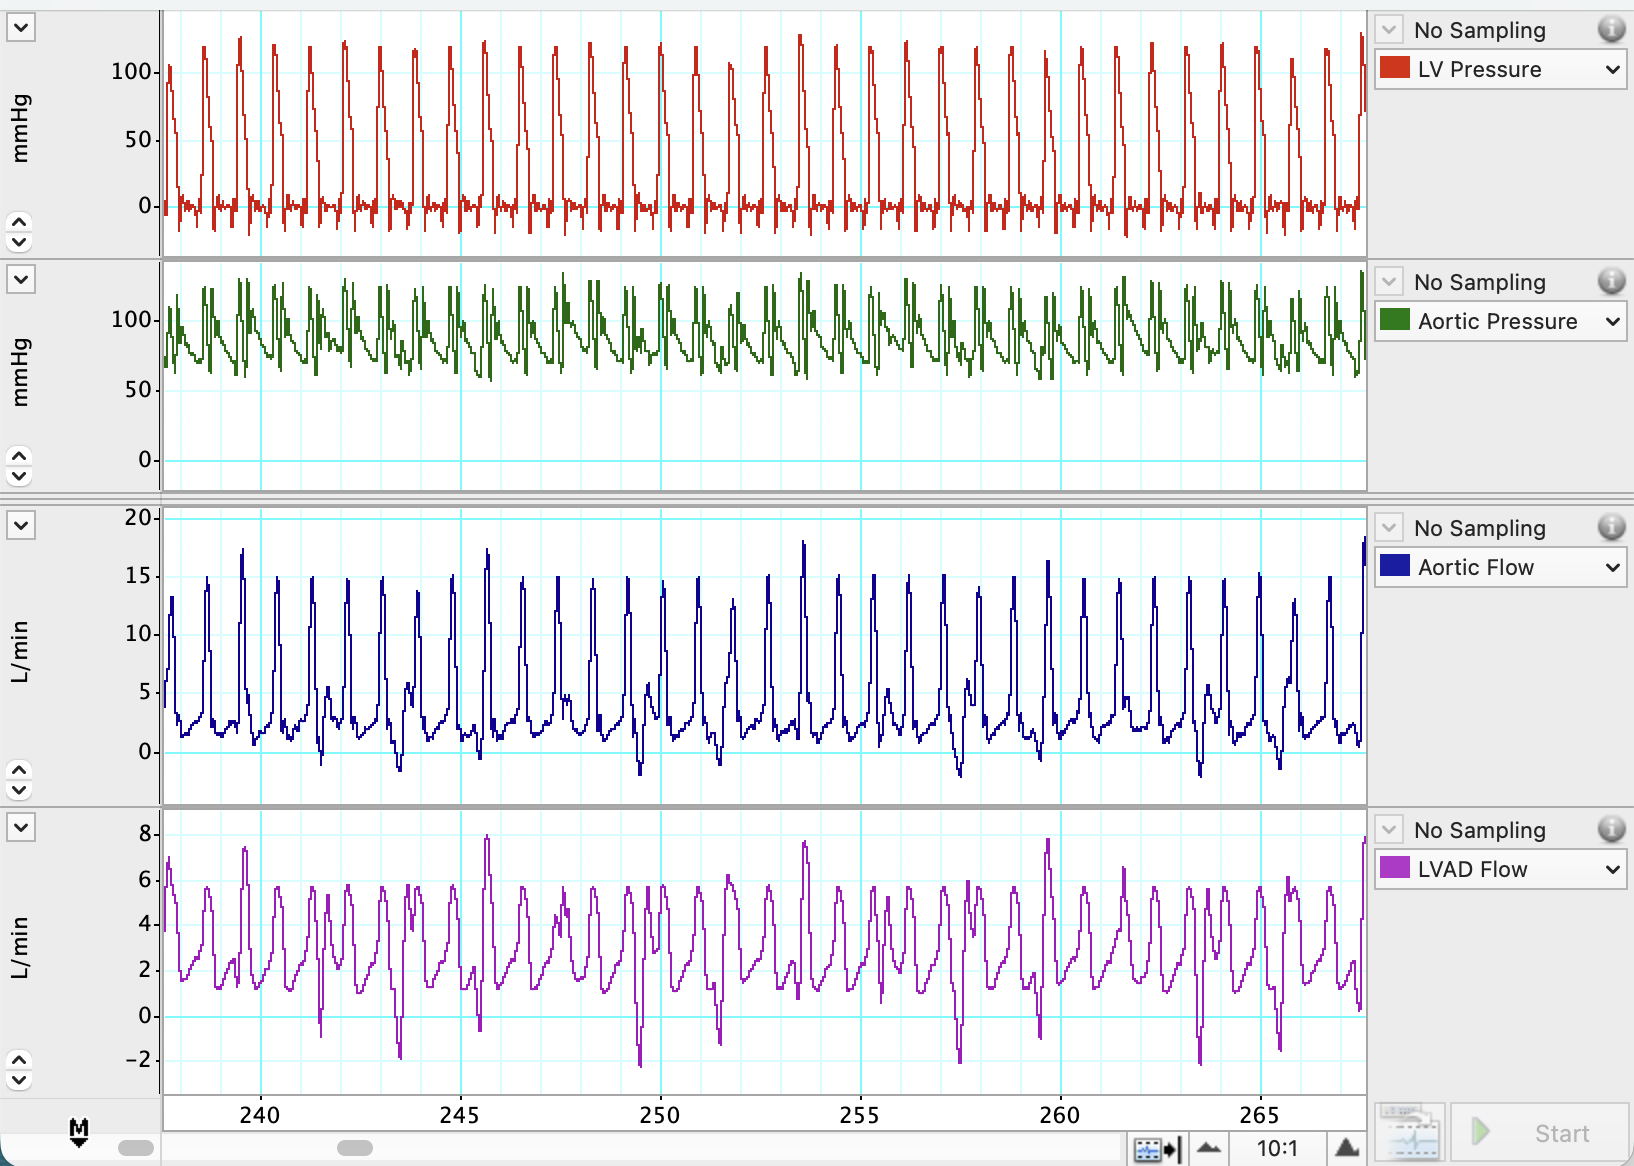The width and height of the screenshot is (1634, 1166).
Task: Open the LVAD Flow No Sampling rate arrow
Action: coord(1389,830)
